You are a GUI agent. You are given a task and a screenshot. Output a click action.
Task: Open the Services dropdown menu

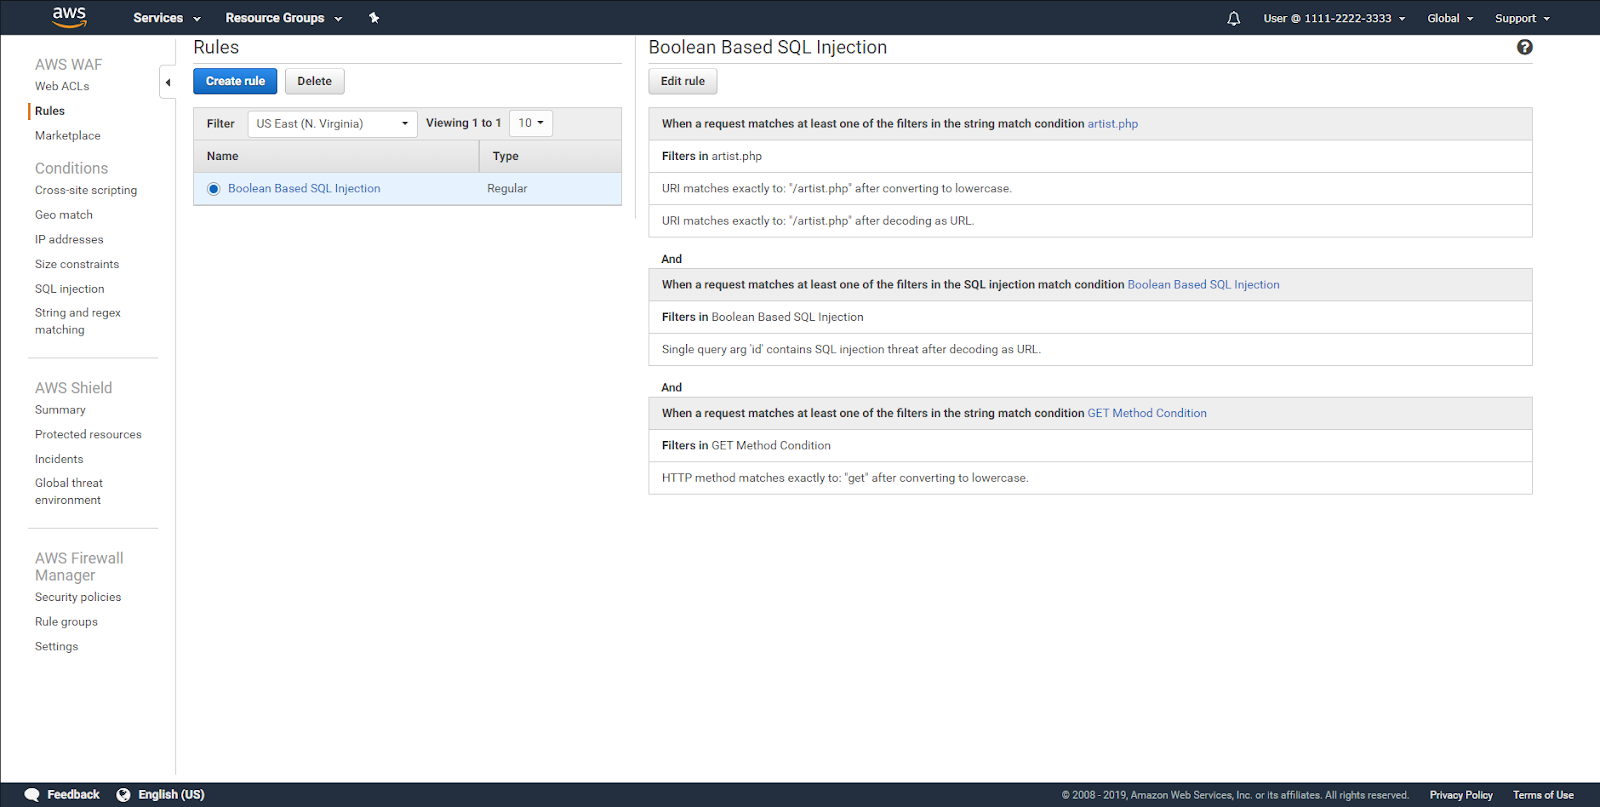tap(166, 18)
